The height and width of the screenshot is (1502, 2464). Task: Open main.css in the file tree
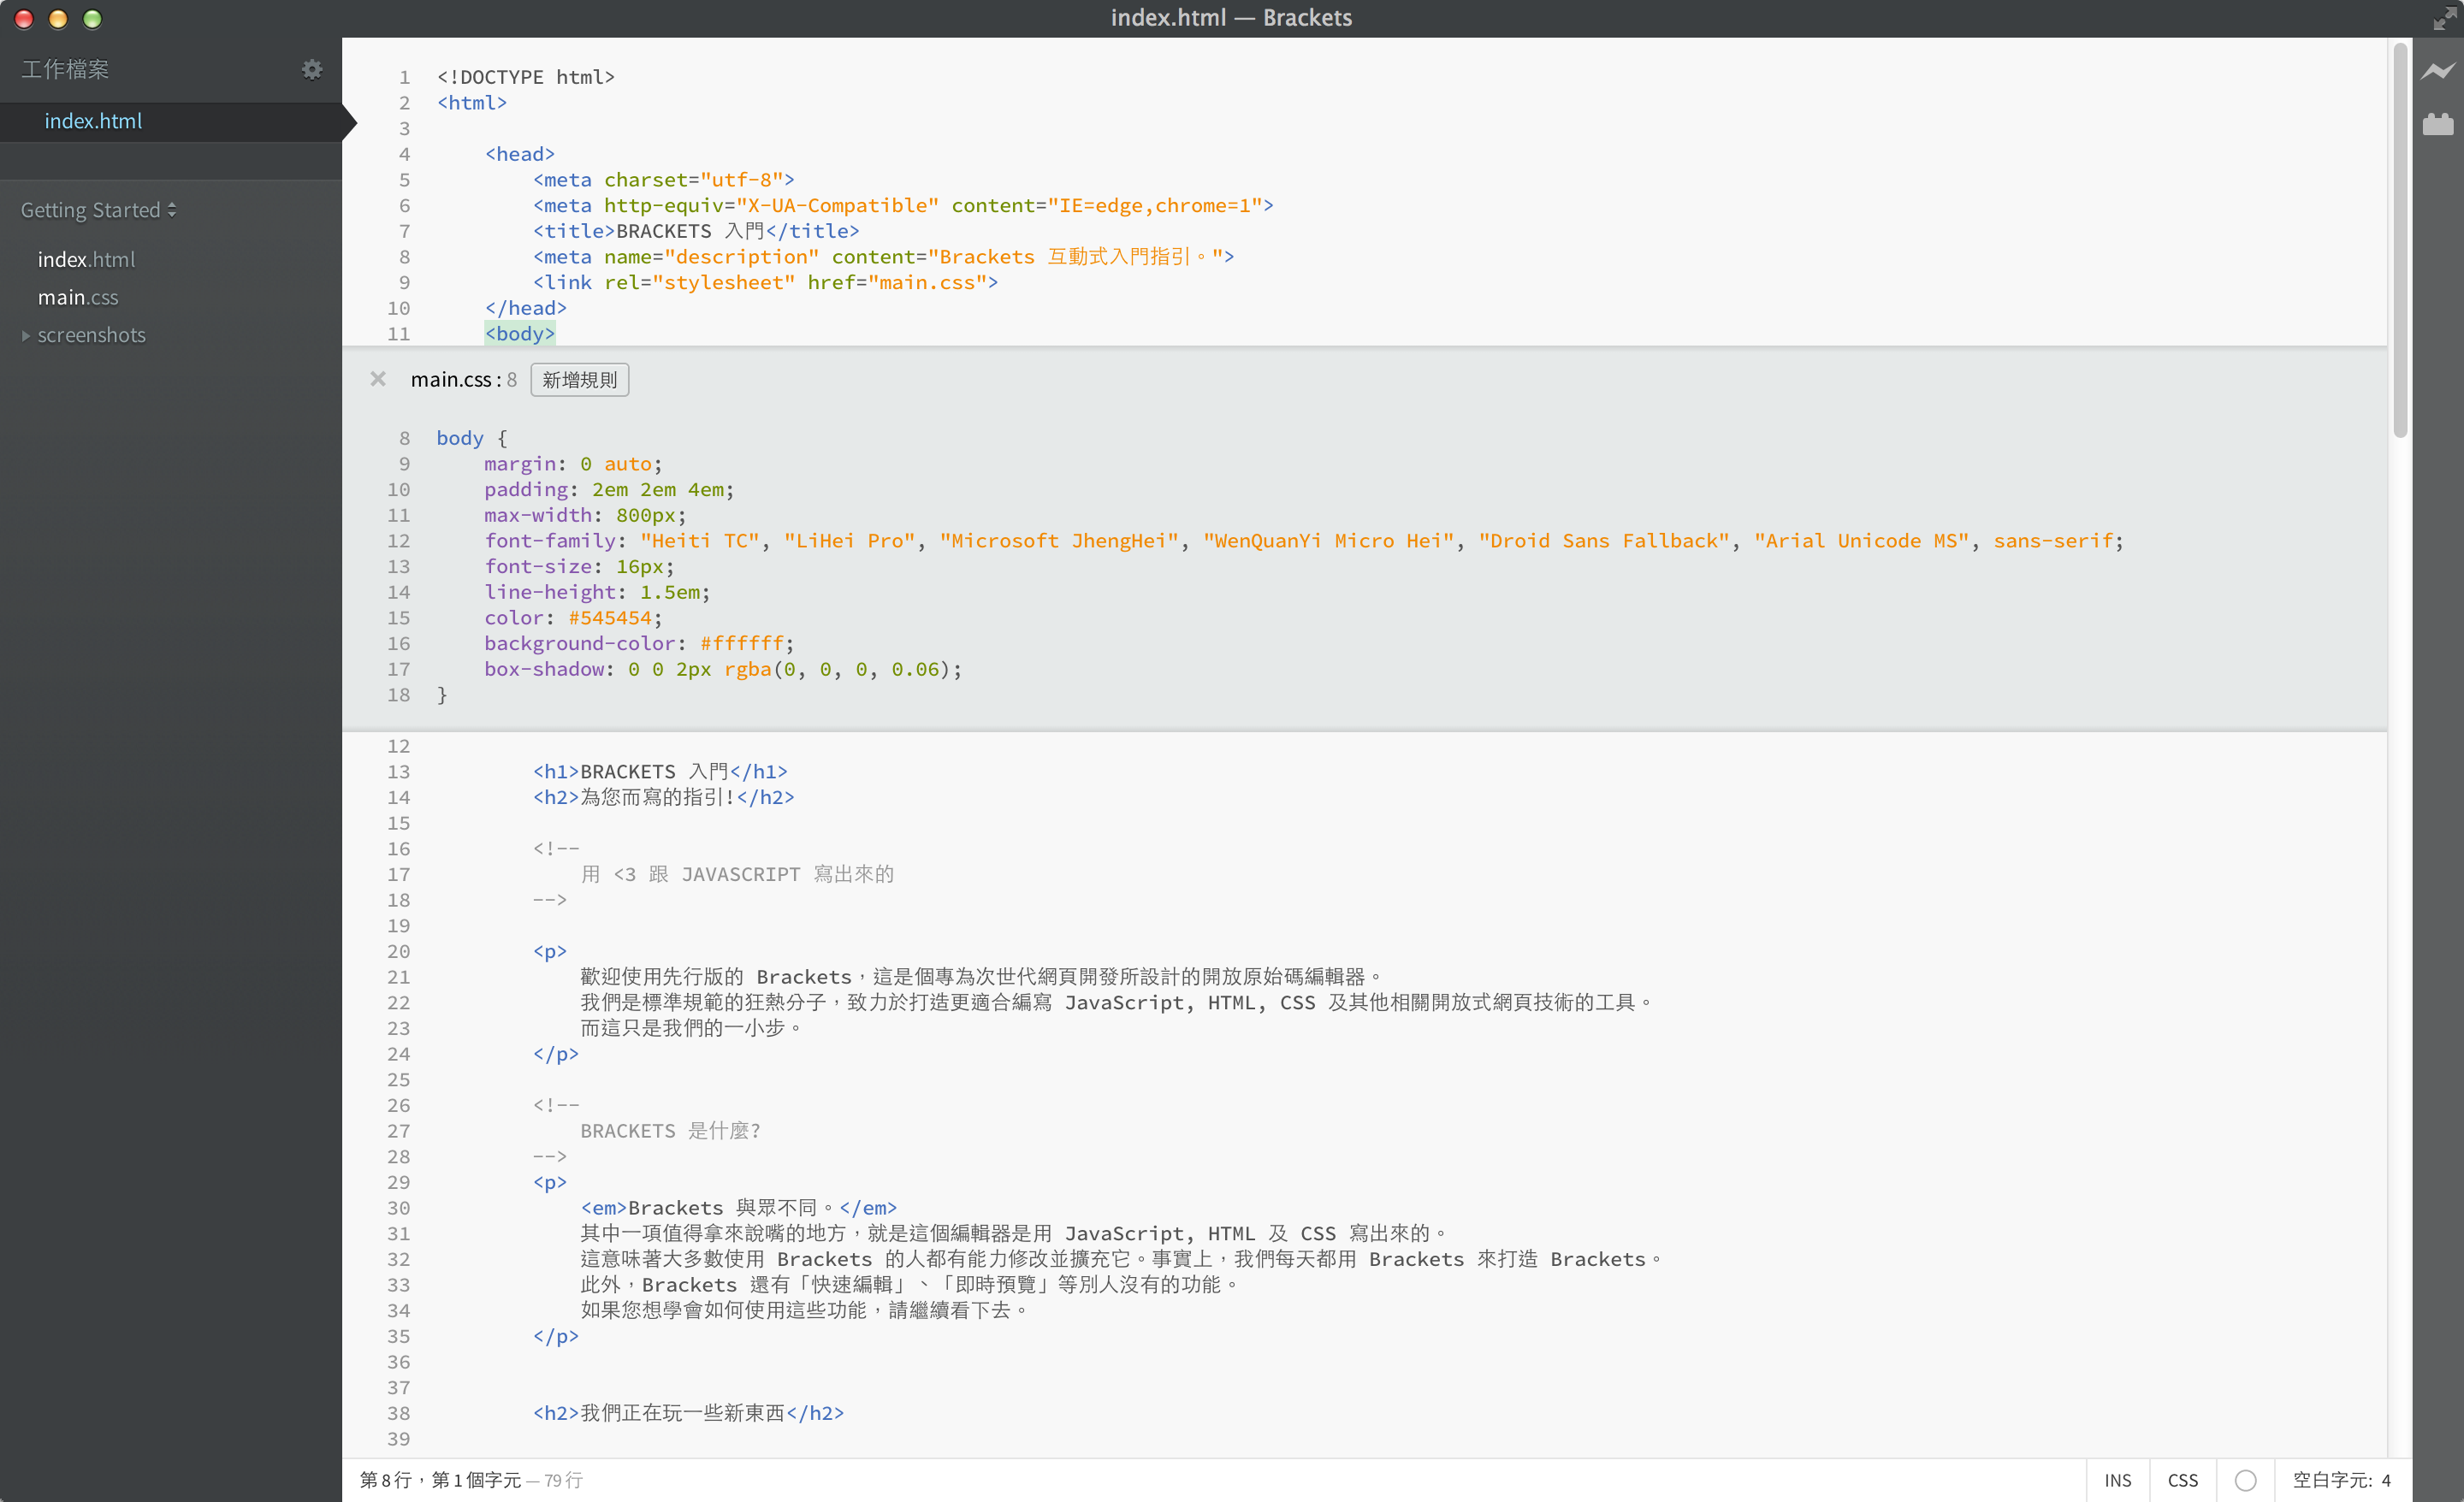coord(78,297)
